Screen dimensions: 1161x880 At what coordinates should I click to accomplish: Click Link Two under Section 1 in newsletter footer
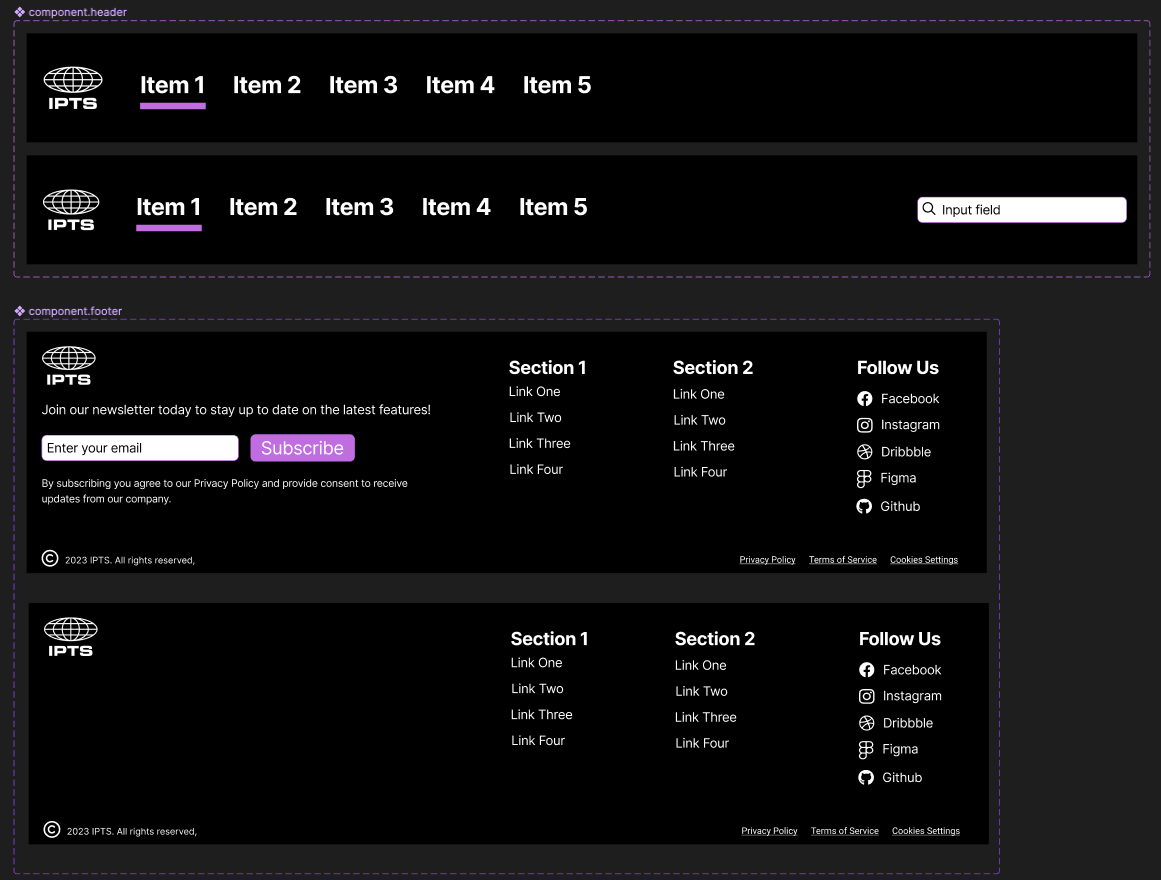coord(535,418)
